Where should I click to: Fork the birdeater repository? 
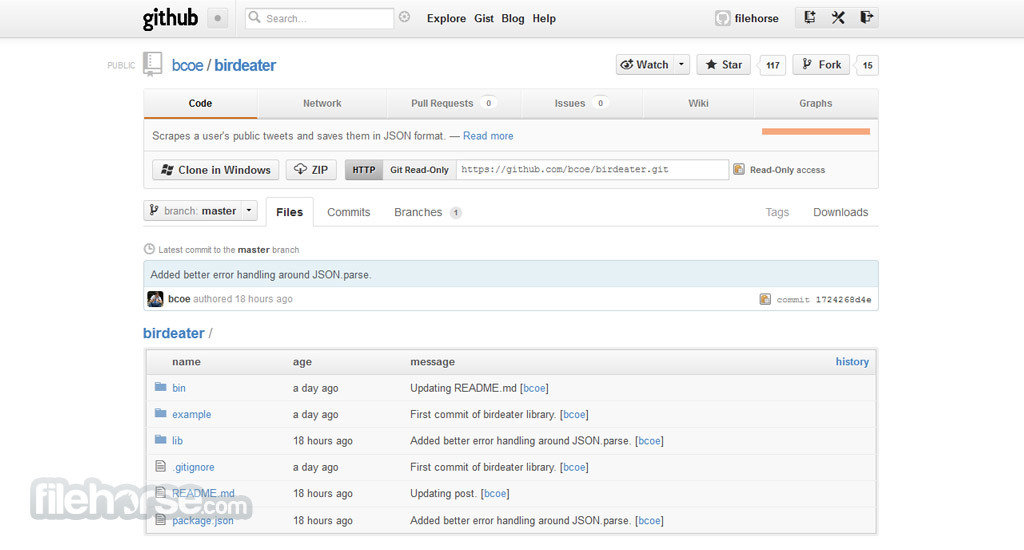pos(821,65)
